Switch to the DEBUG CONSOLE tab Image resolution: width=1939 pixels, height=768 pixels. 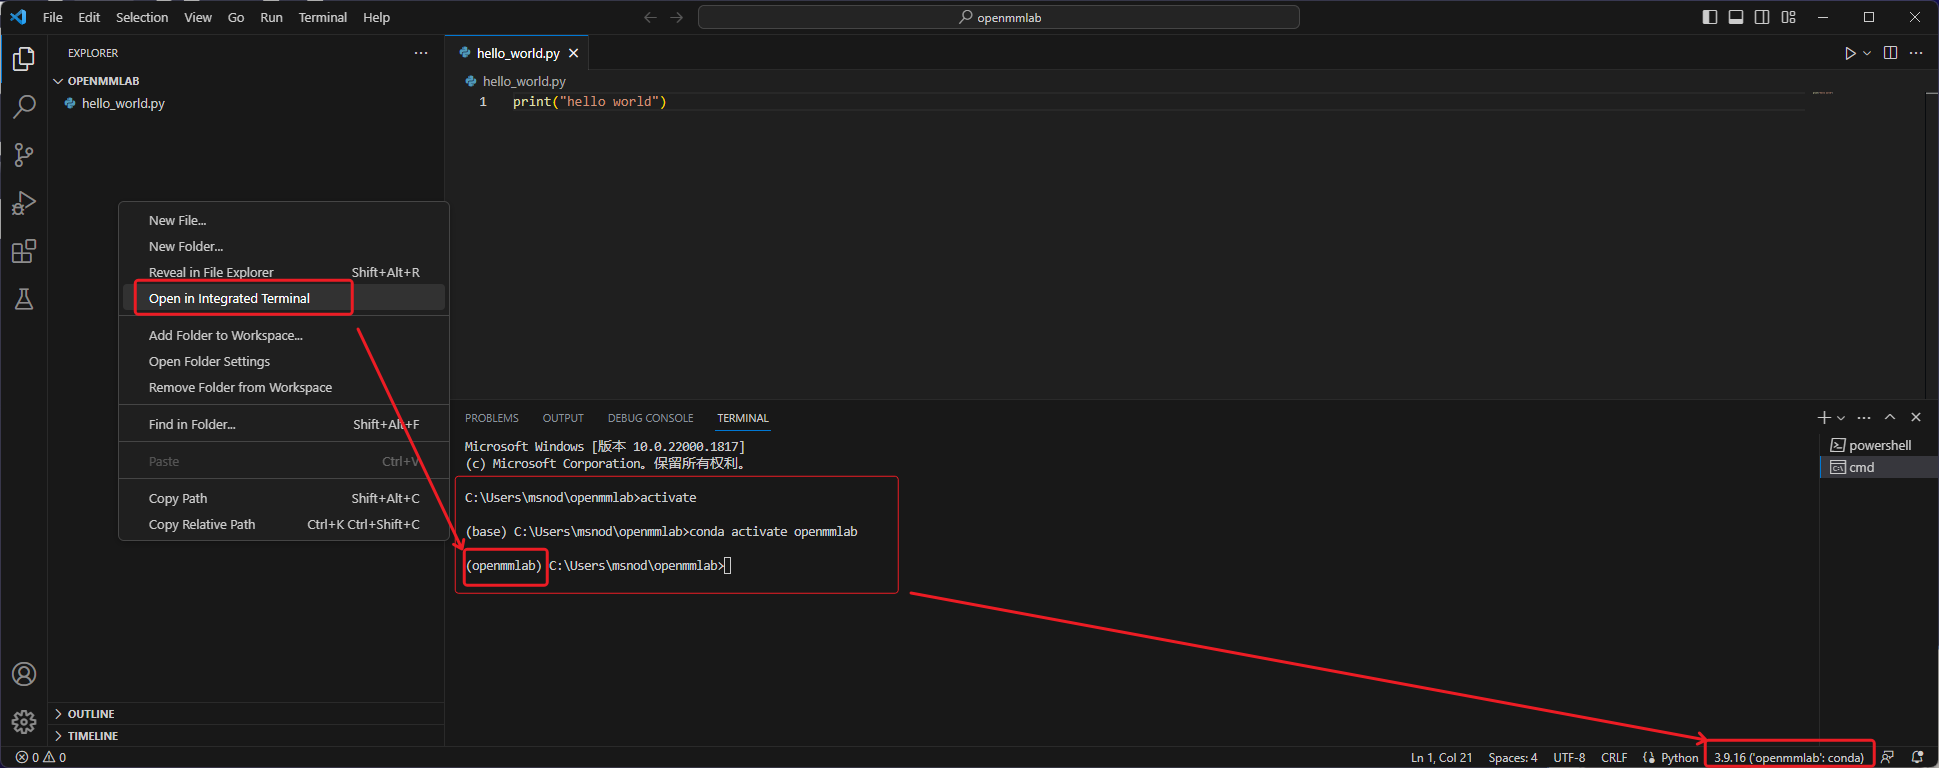pyautogui.click(x=650, y=418)
